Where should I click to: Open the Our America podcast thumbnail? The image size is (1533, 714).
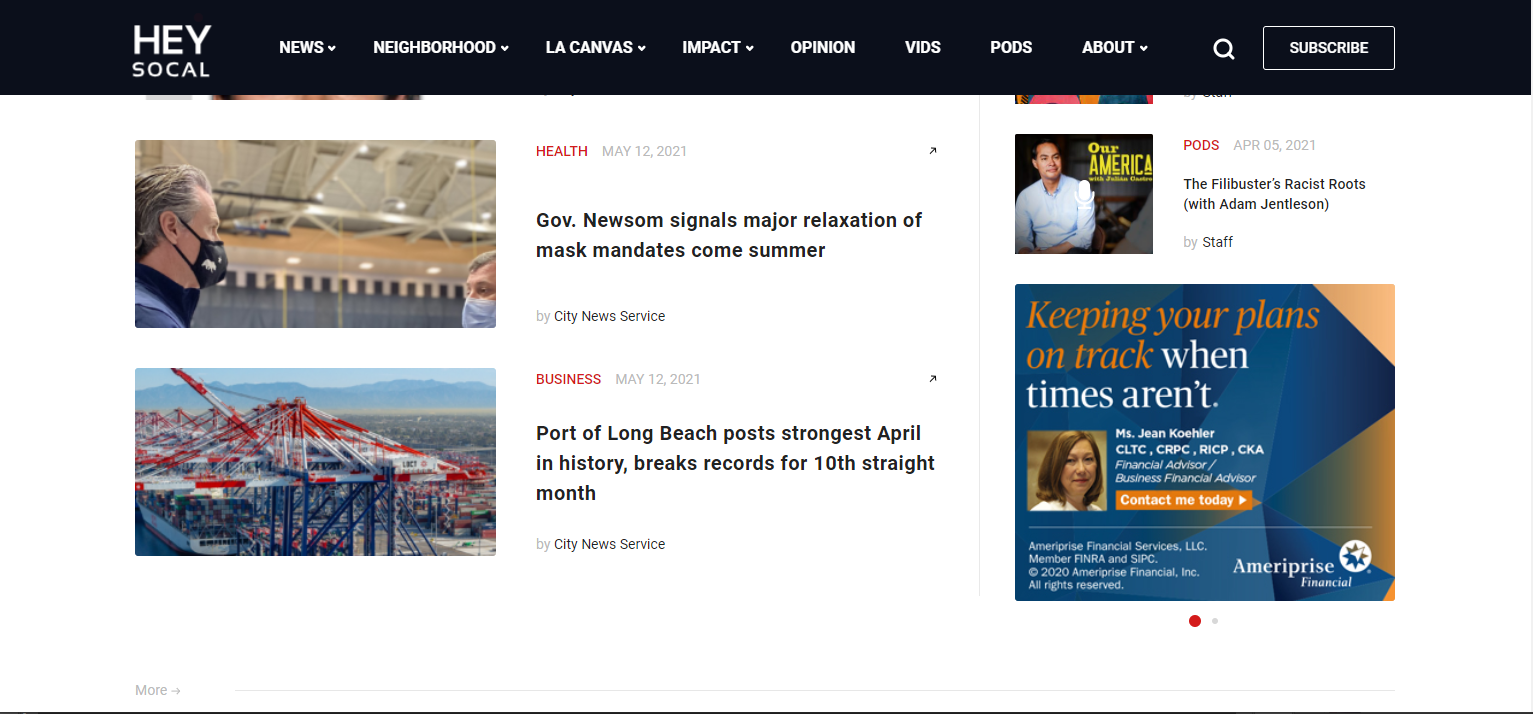pos(1083,194)
